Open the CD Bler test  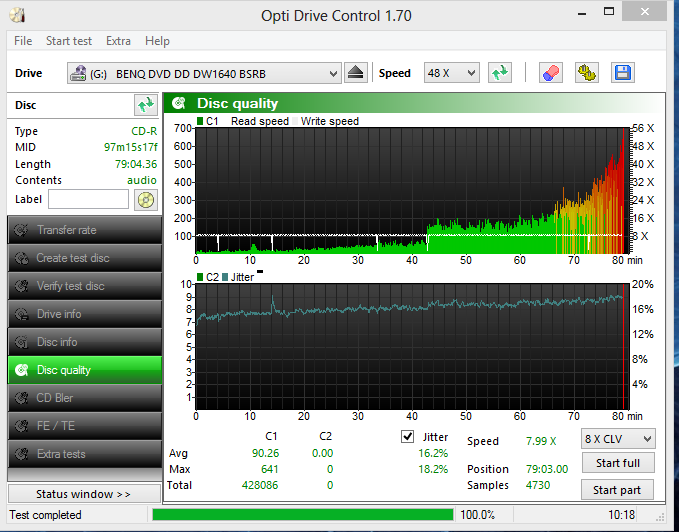pos(84,398)
